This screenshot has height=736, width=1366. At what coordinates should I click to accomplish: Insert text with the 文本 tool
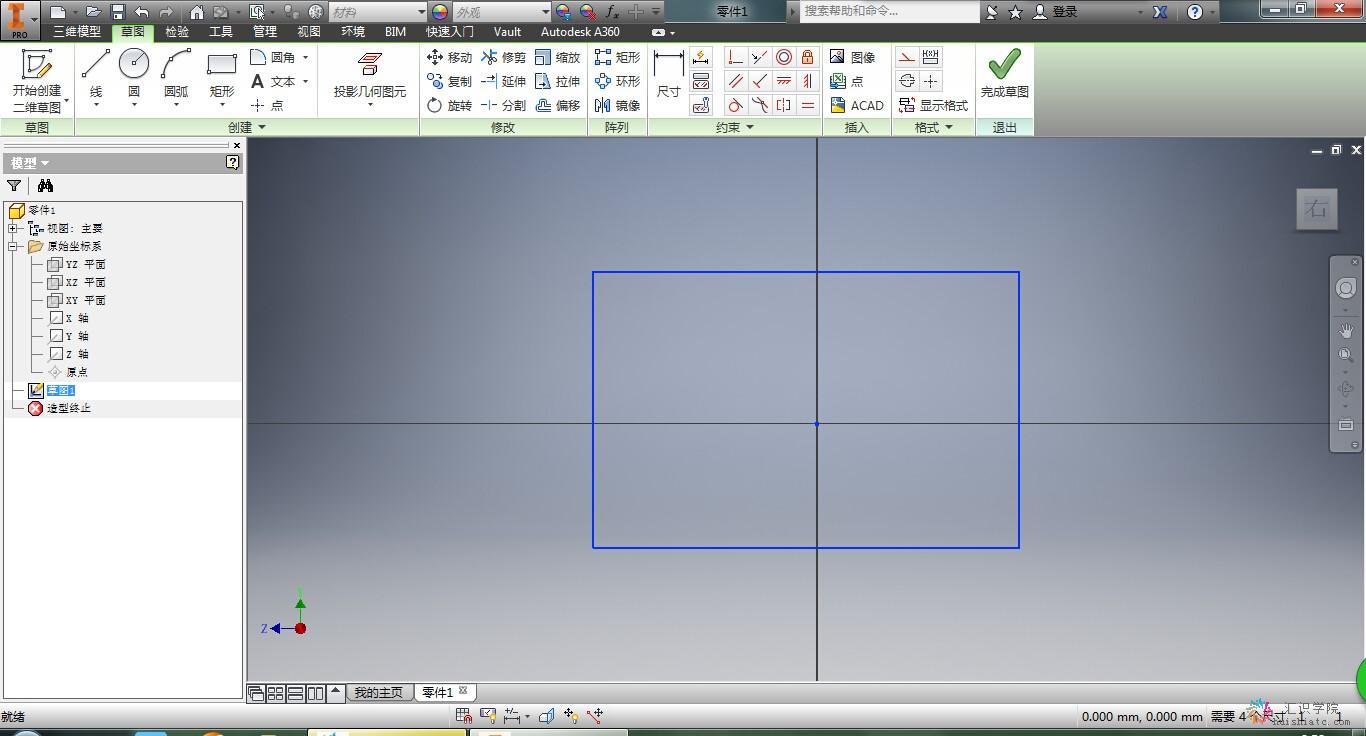coord(273,81)
